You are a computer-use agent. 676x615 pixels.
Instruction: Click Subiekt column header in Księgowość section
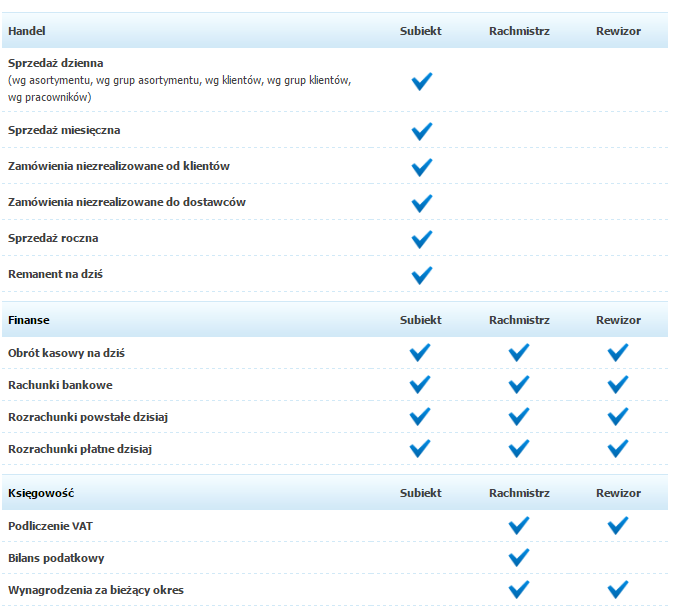[420, 493]
